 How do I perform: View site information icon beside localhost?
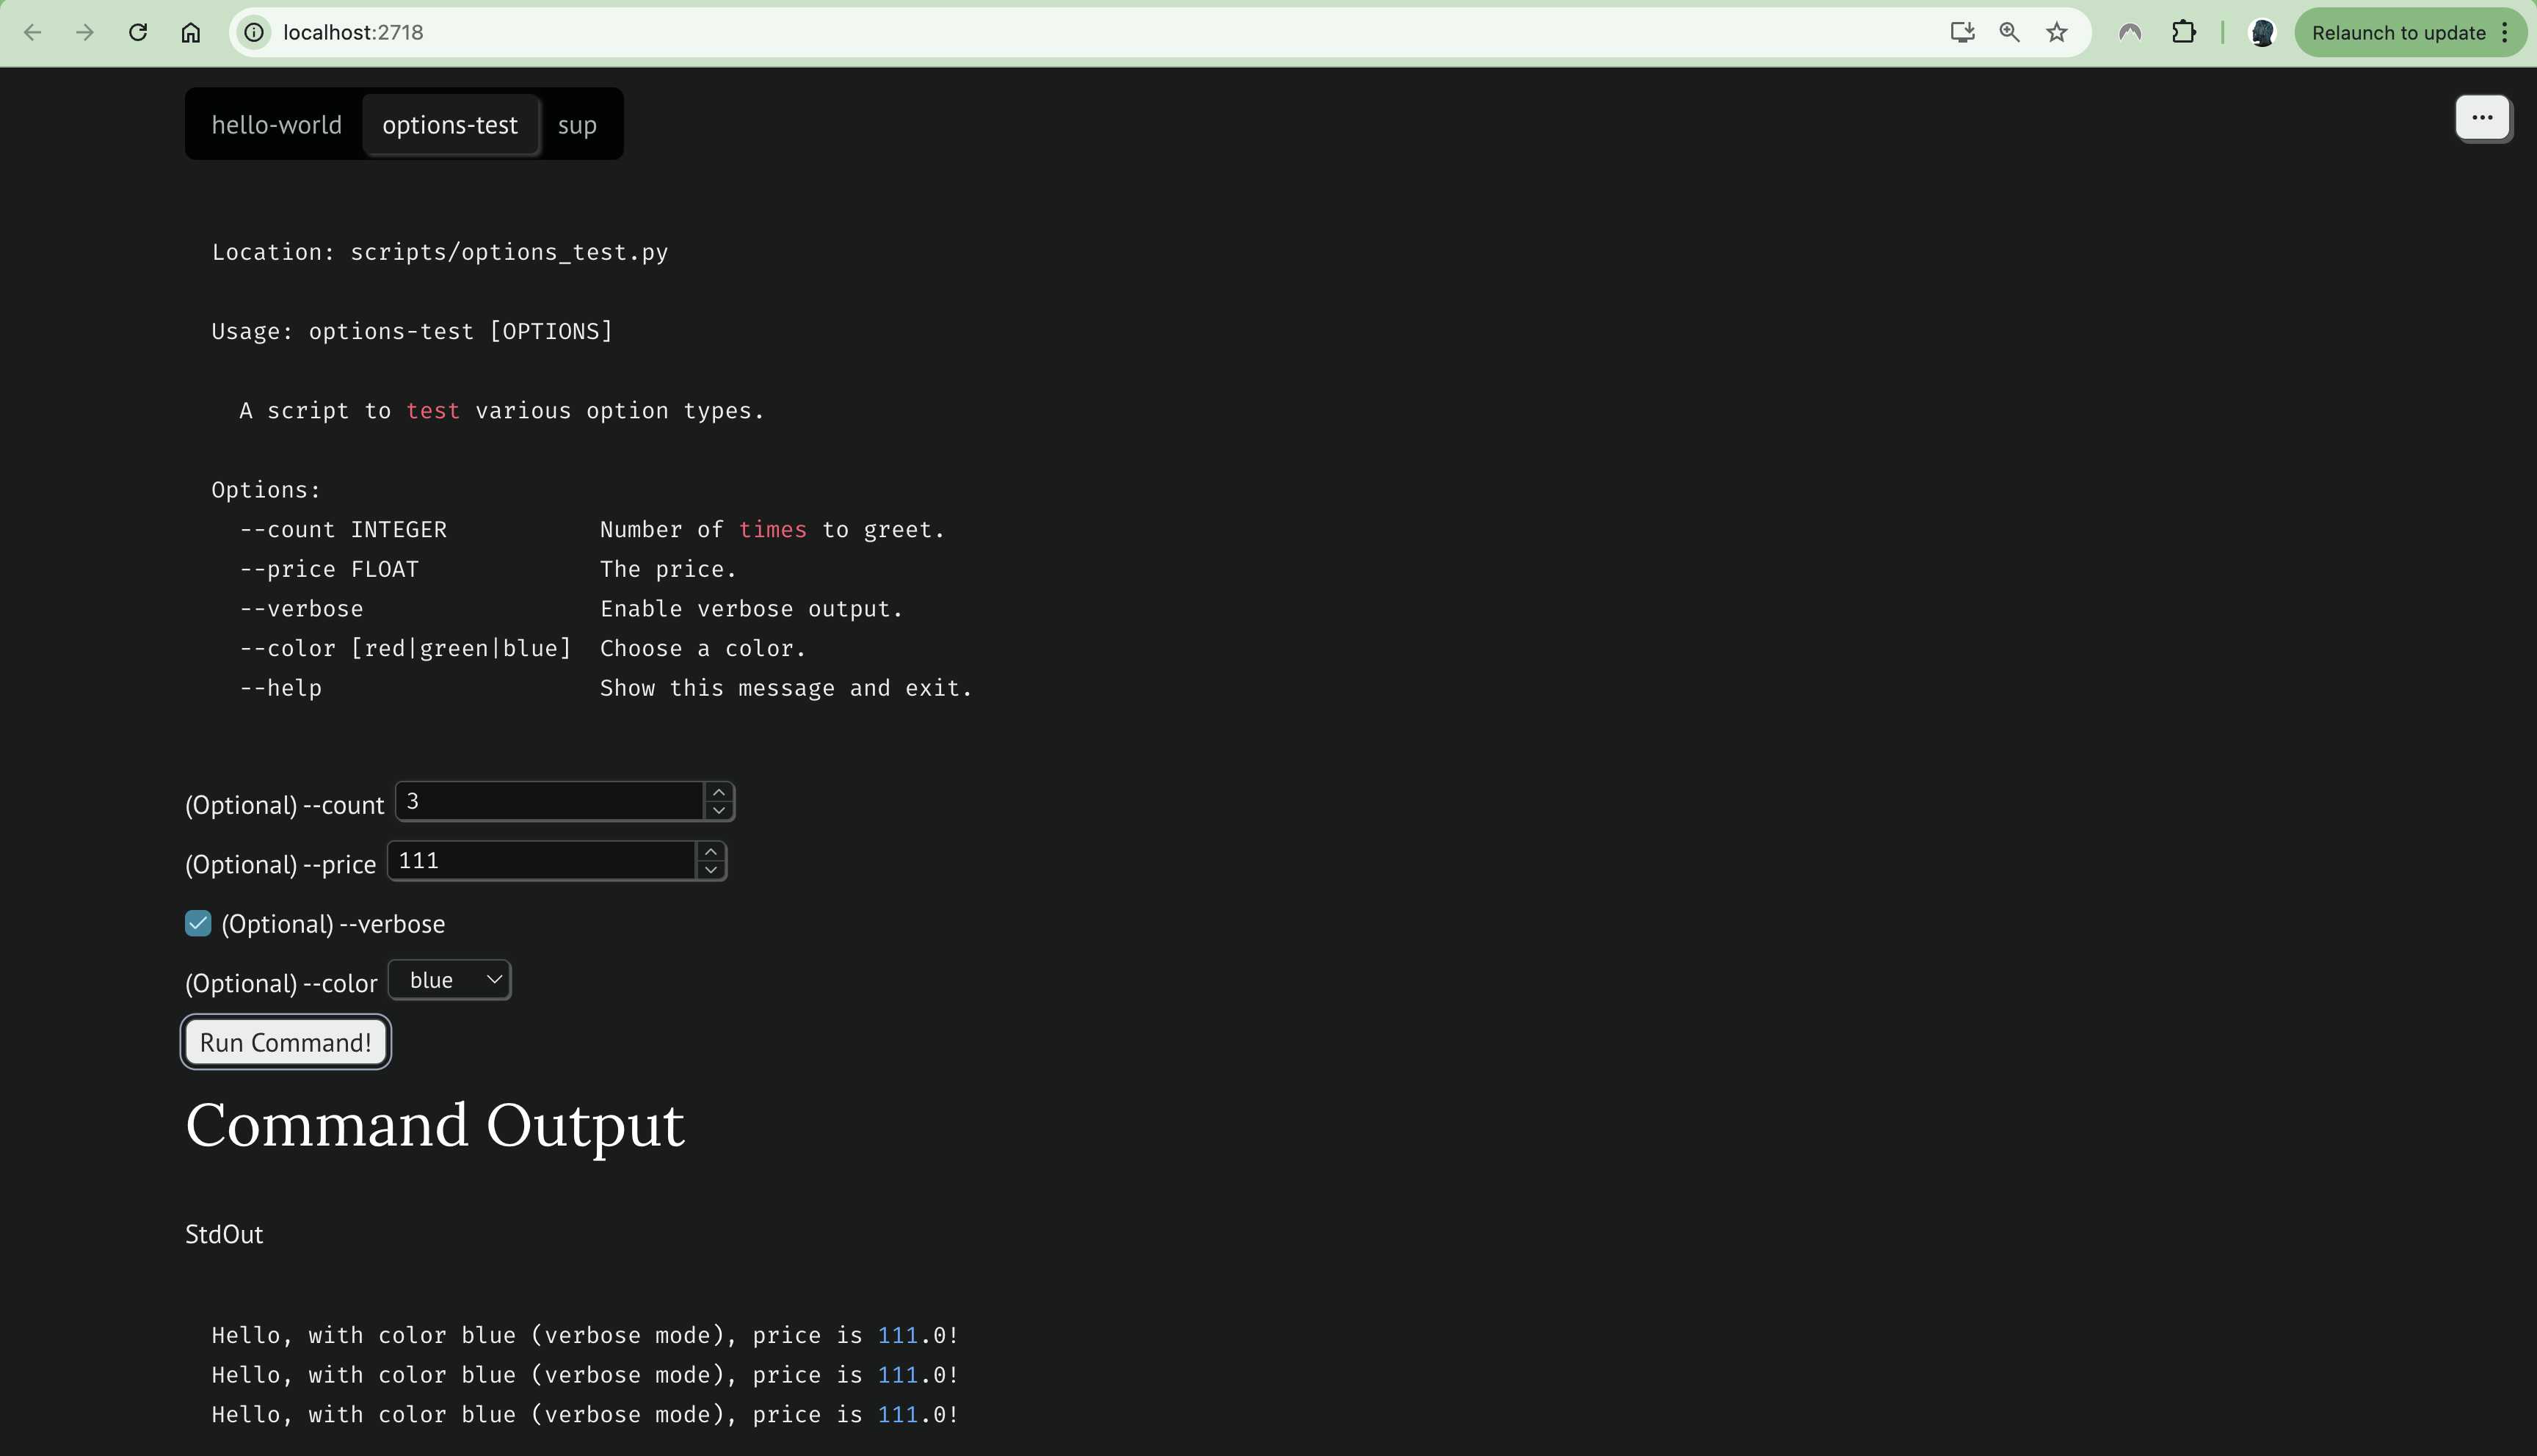point(255,32)
